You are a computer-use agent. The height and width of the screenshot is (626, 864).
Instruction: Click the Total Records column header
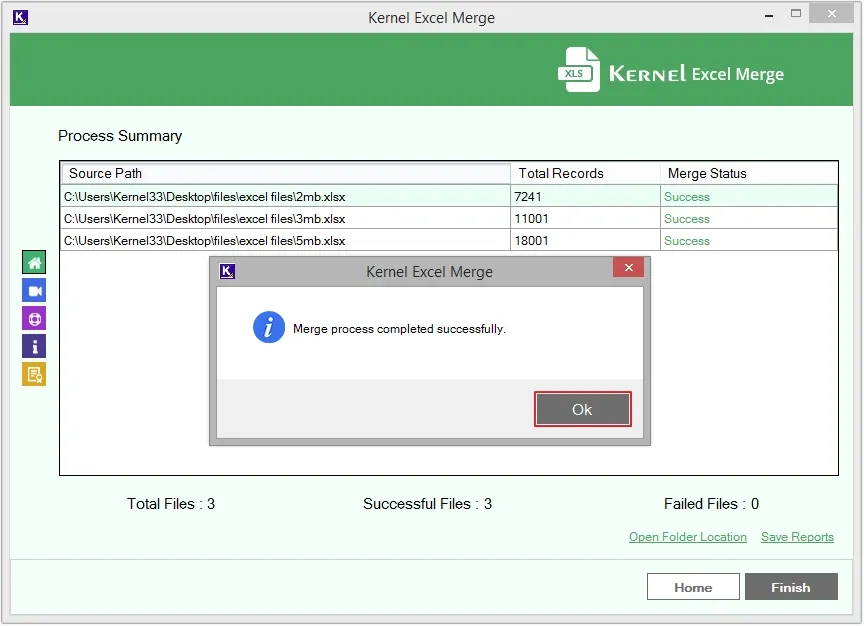pyautogui.click(x=585, y=173)
